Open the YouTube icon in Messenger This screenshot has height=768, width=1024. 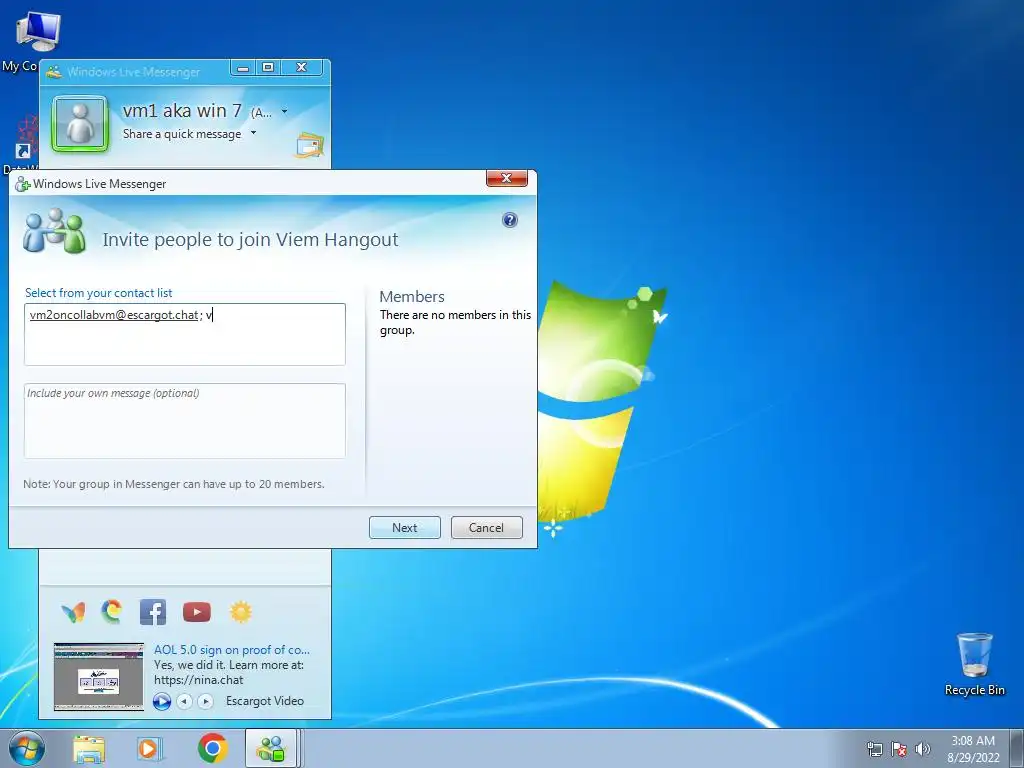(197, 612)
